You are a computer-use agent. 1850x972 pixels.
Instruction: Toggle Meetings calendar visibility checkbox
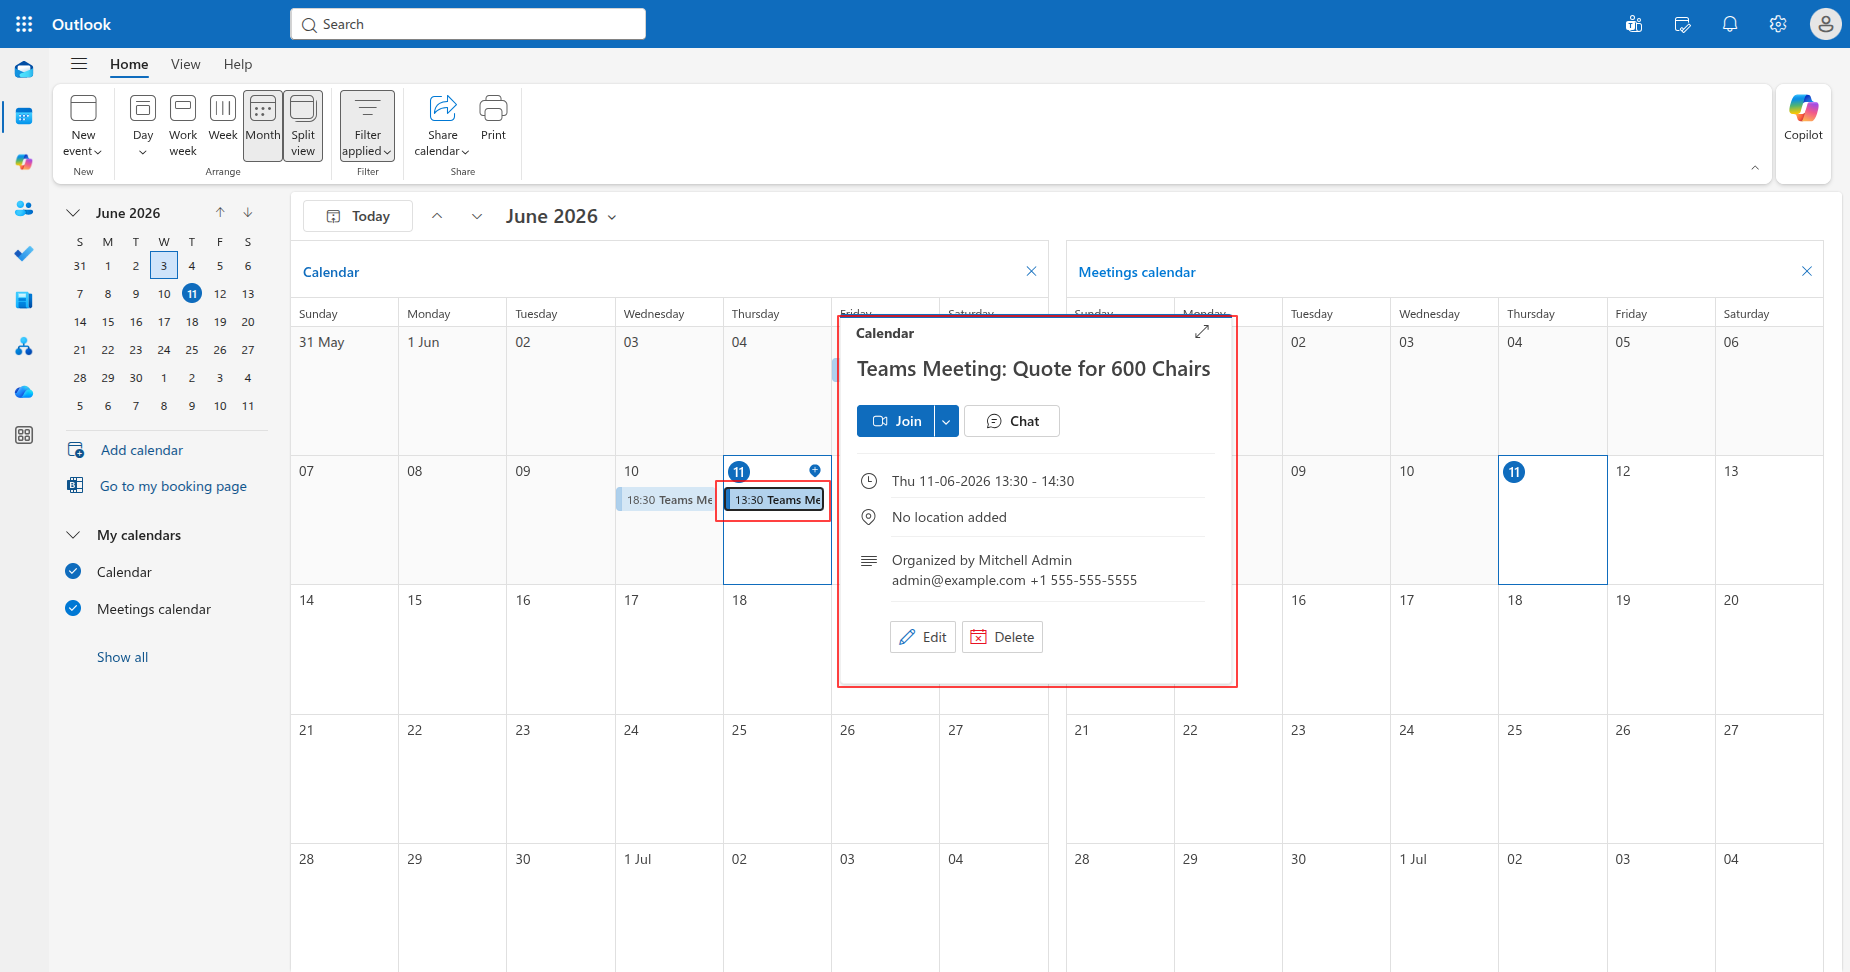click(73, 608)
